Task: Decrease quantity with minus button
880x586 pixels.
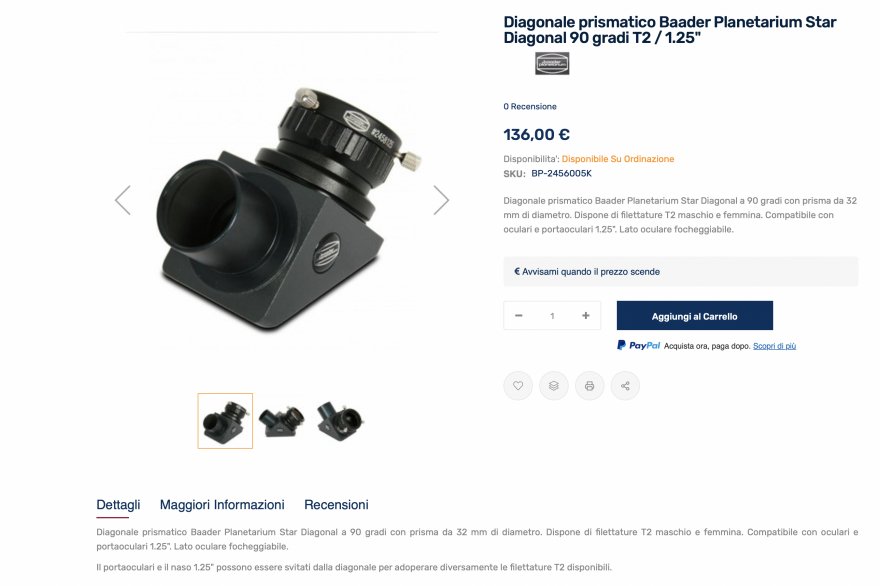Action: (x=519, y=315)
